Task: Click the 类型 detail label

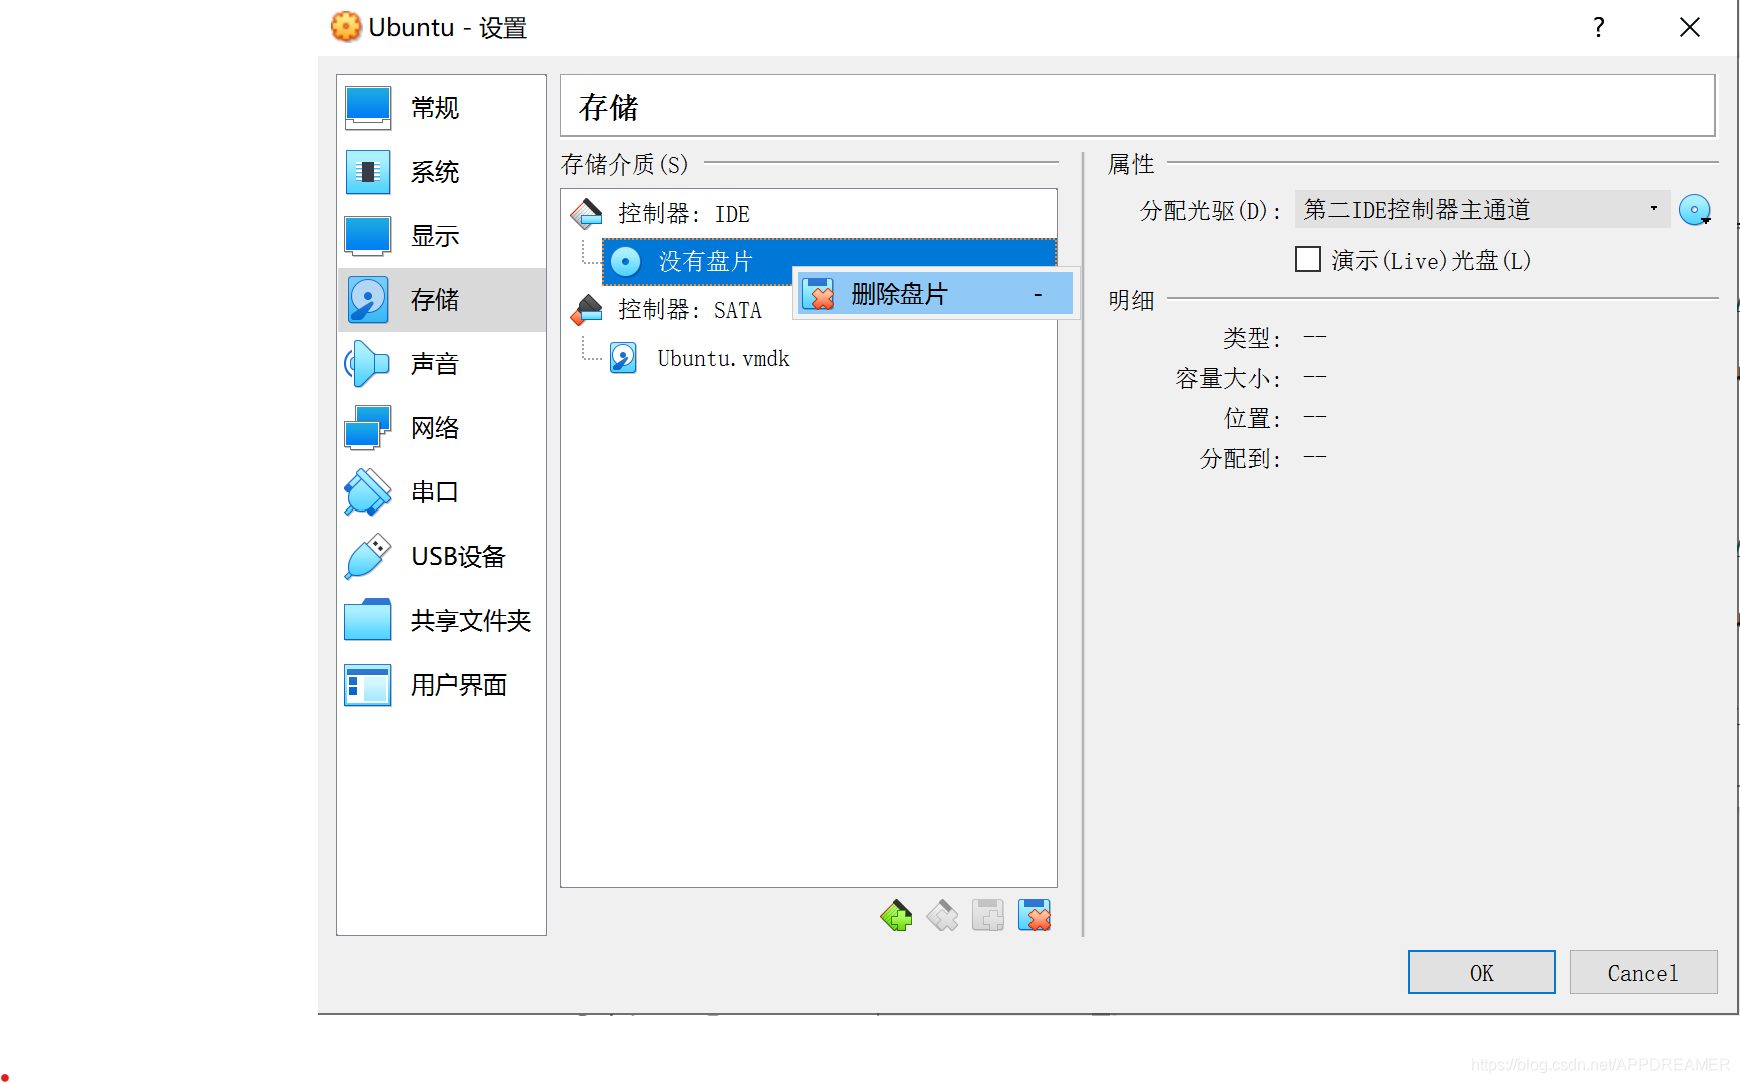Action: [1252, 339]
